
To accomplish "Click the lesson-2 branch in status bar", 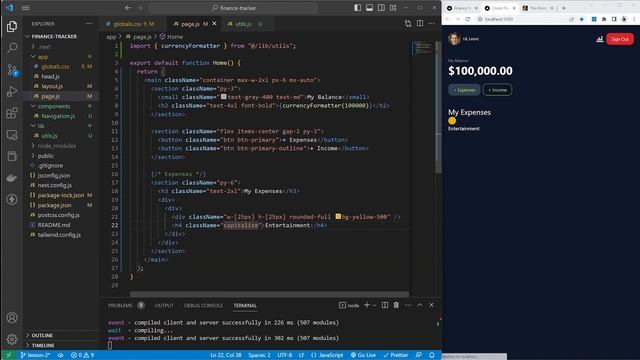I will click(35, 355).
